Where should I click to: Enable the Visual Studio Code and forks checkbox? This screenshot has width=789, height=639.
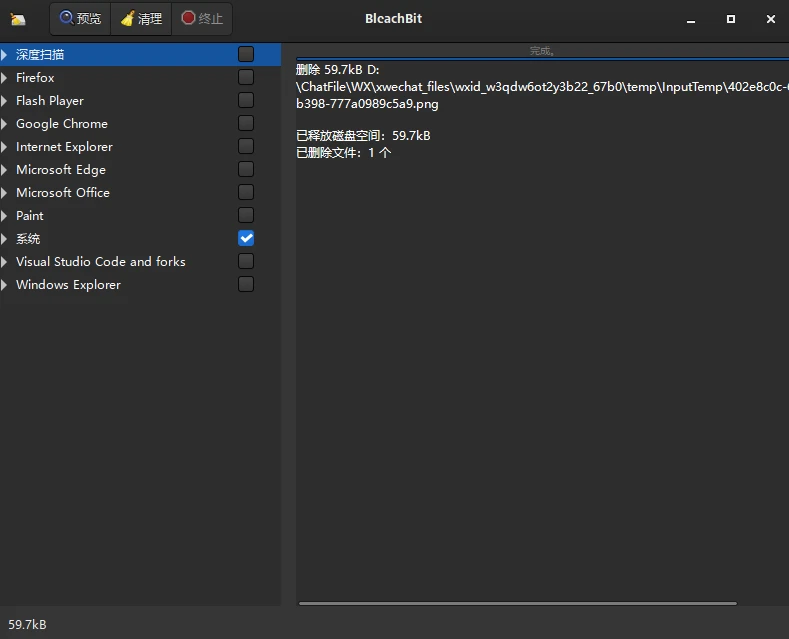coord(246,261)
